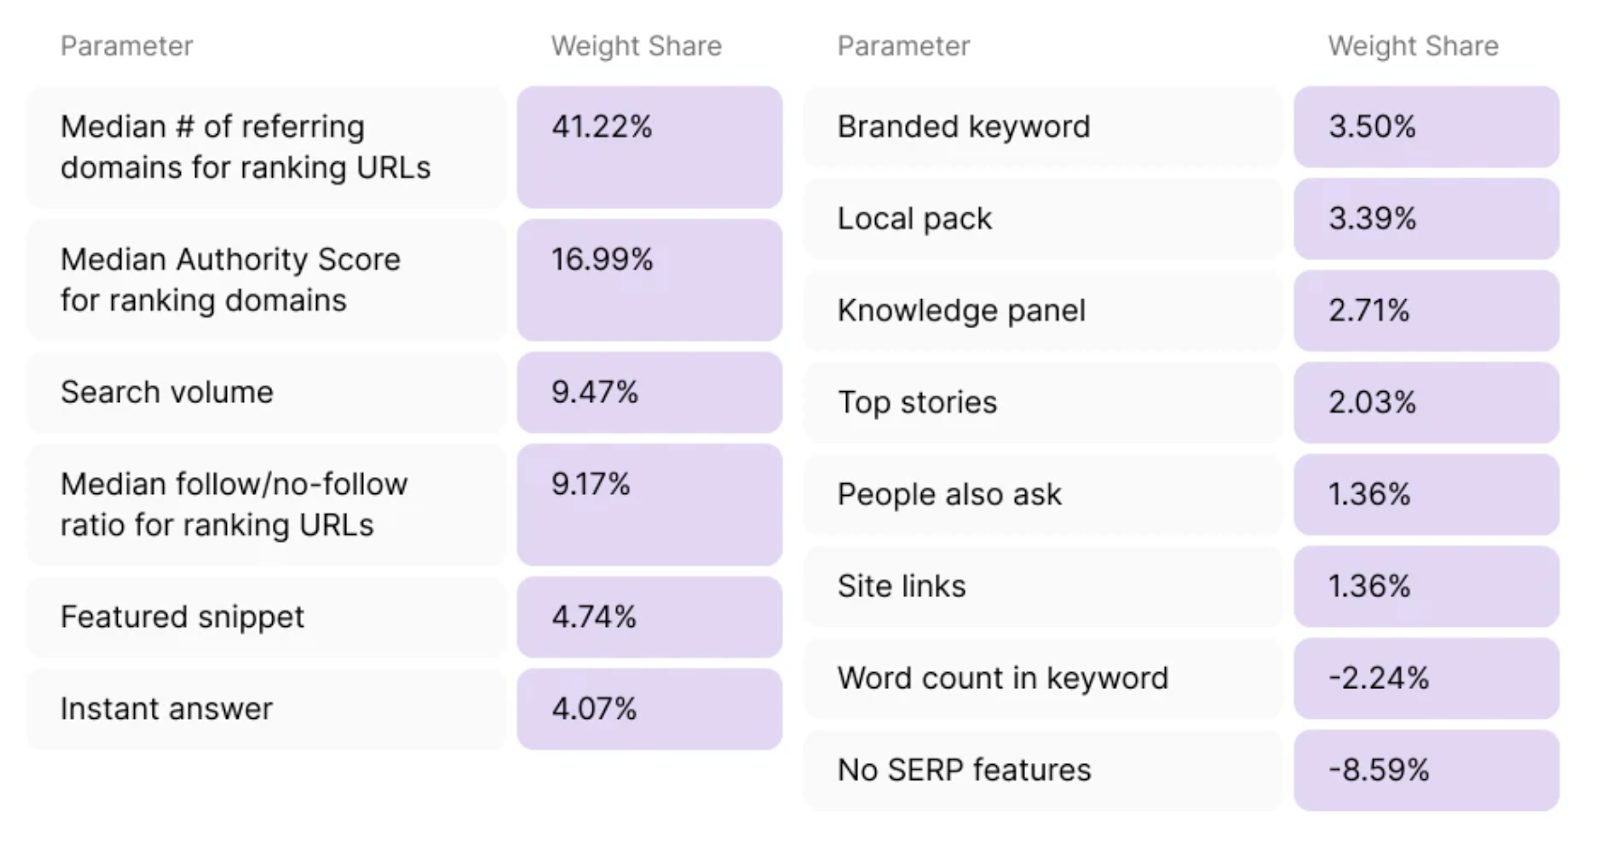Viewport: 1600px width, 853px height.
Task: Click the 9.47% weight cell
Action: pyautogui.click(x=649, y=392)
